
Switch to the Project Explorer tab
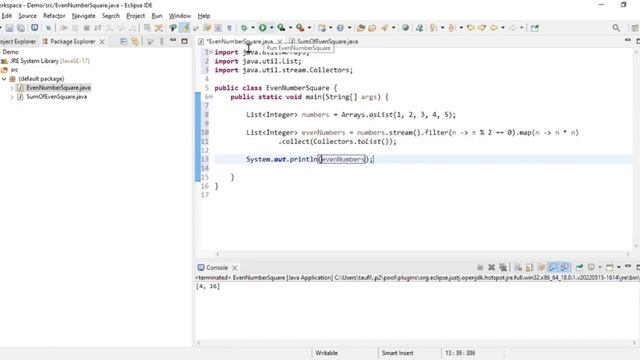coord(18,41)
